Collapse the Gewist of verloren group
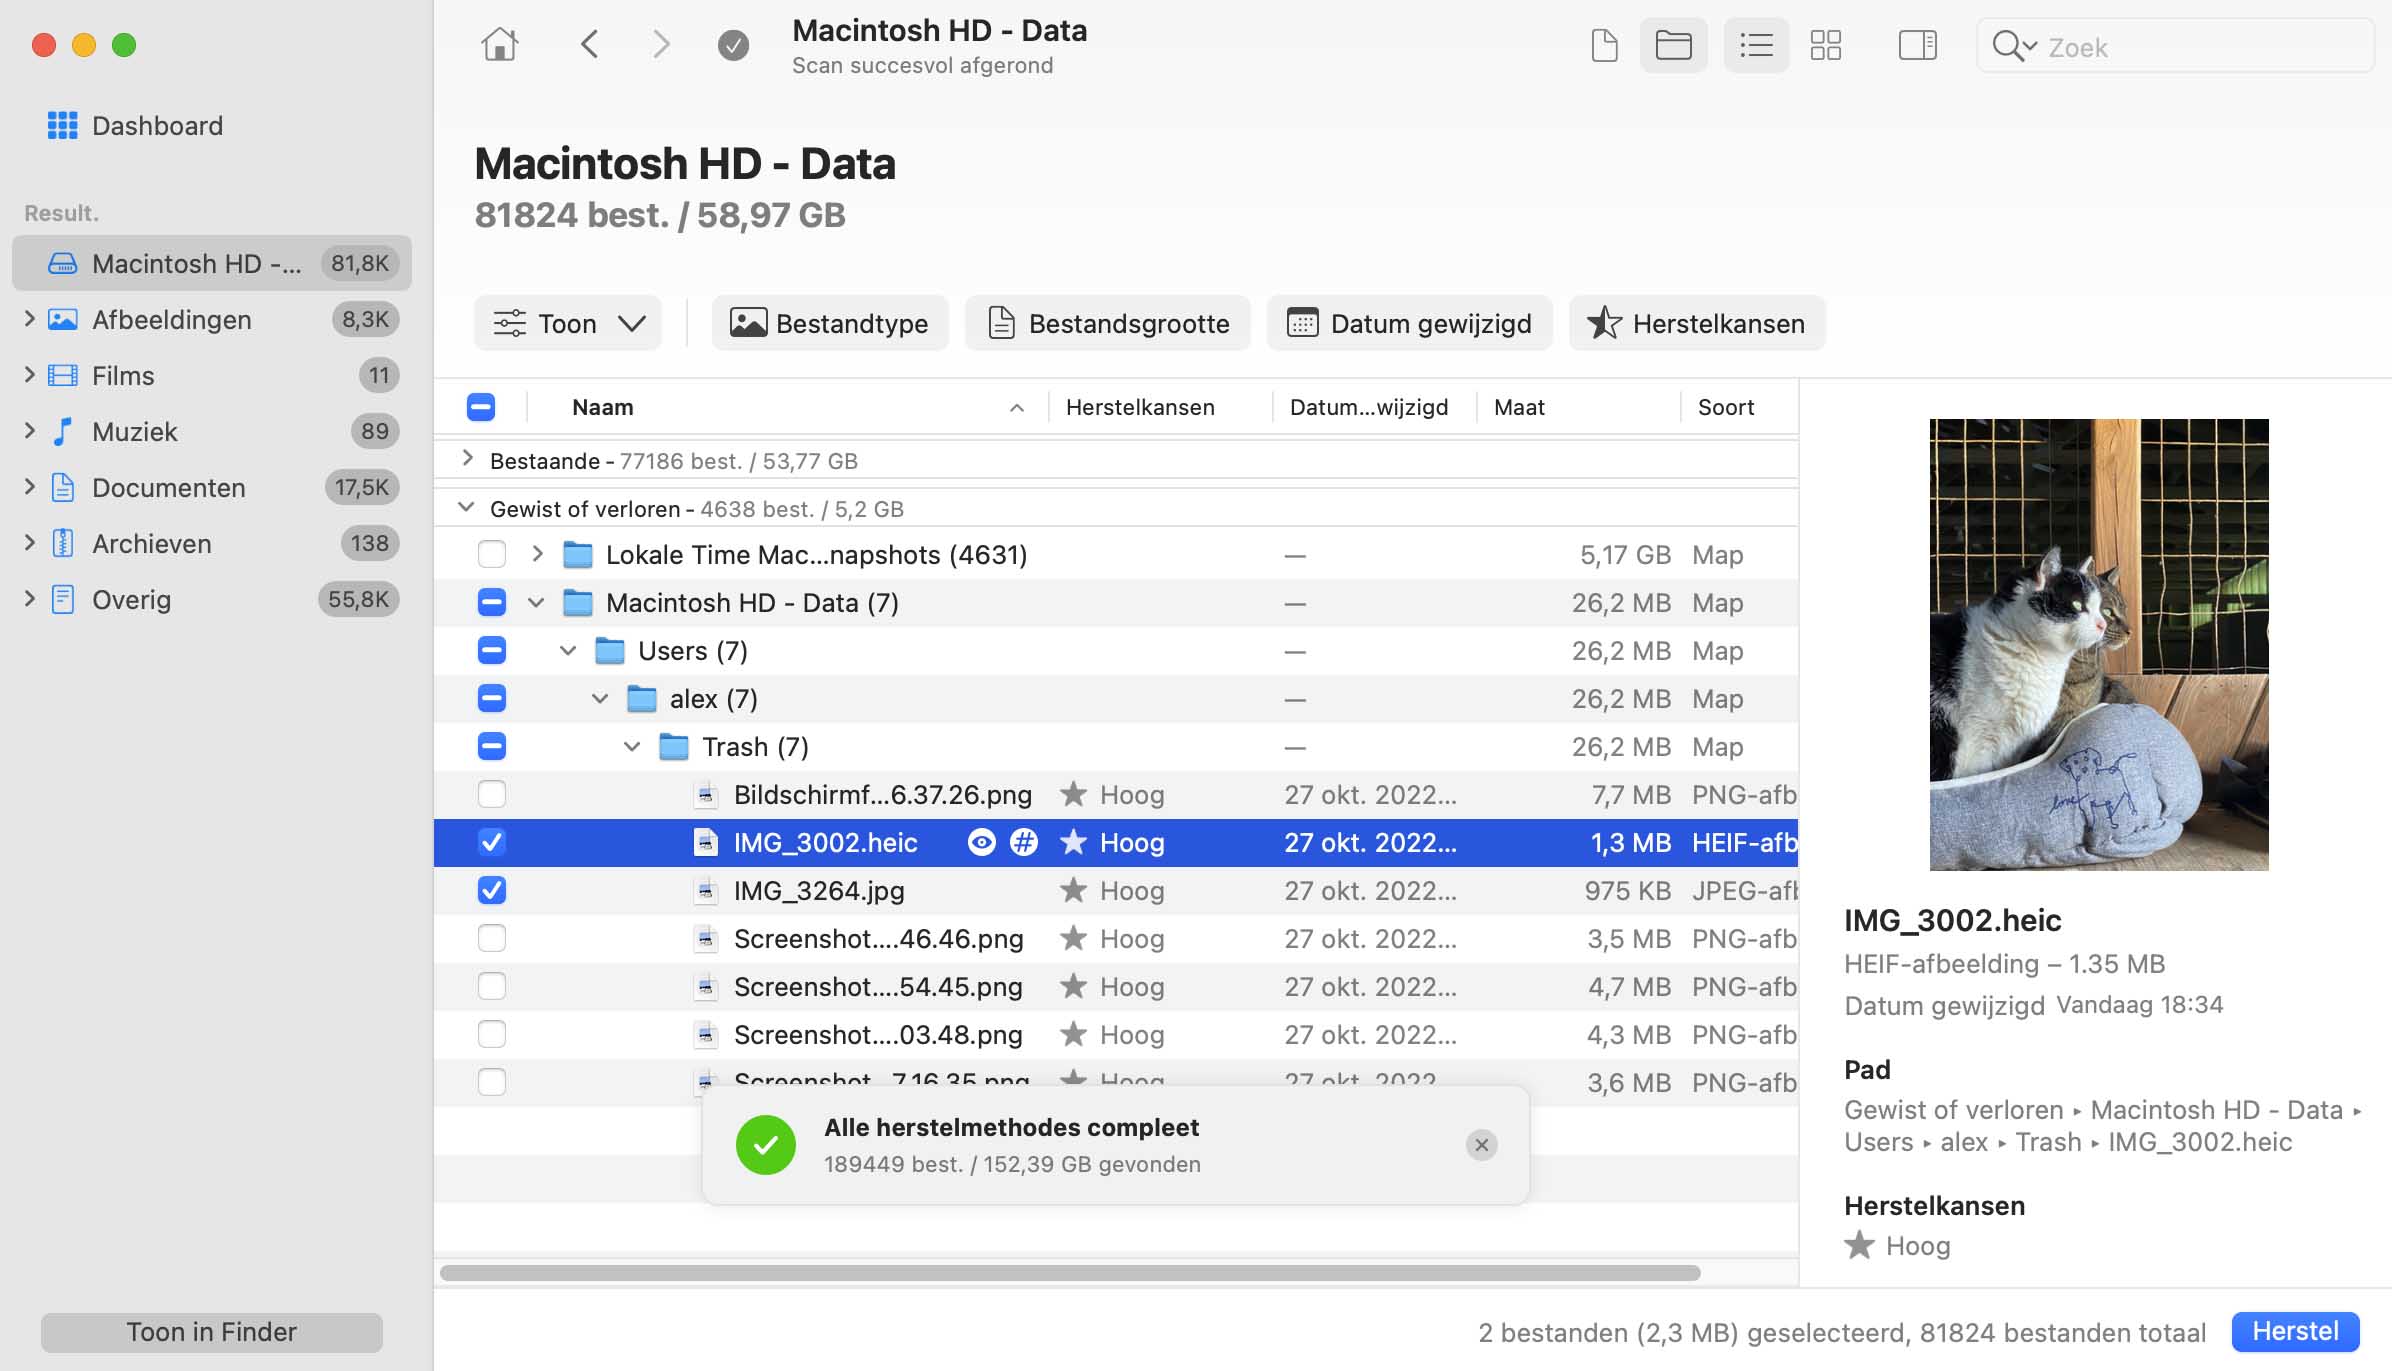Image resolution: width=2392 pixels, height=1371 pixels. tap(466, 507)
